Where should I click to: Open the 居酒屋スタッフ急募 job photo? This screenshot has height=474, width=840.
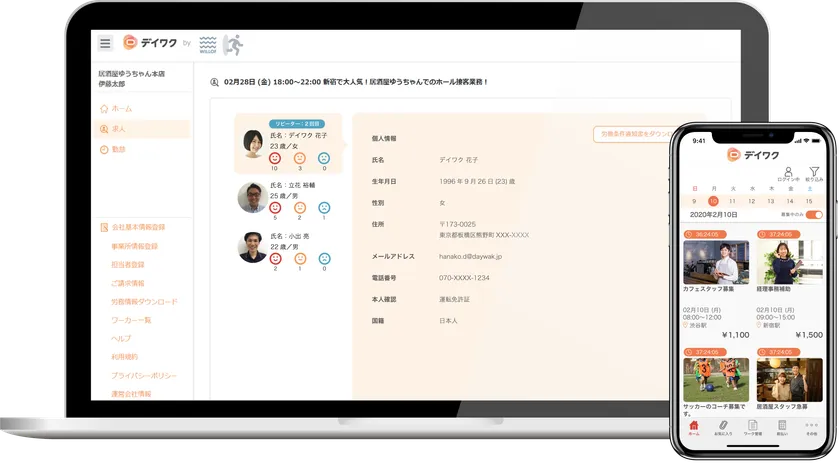tap(789, 380)
